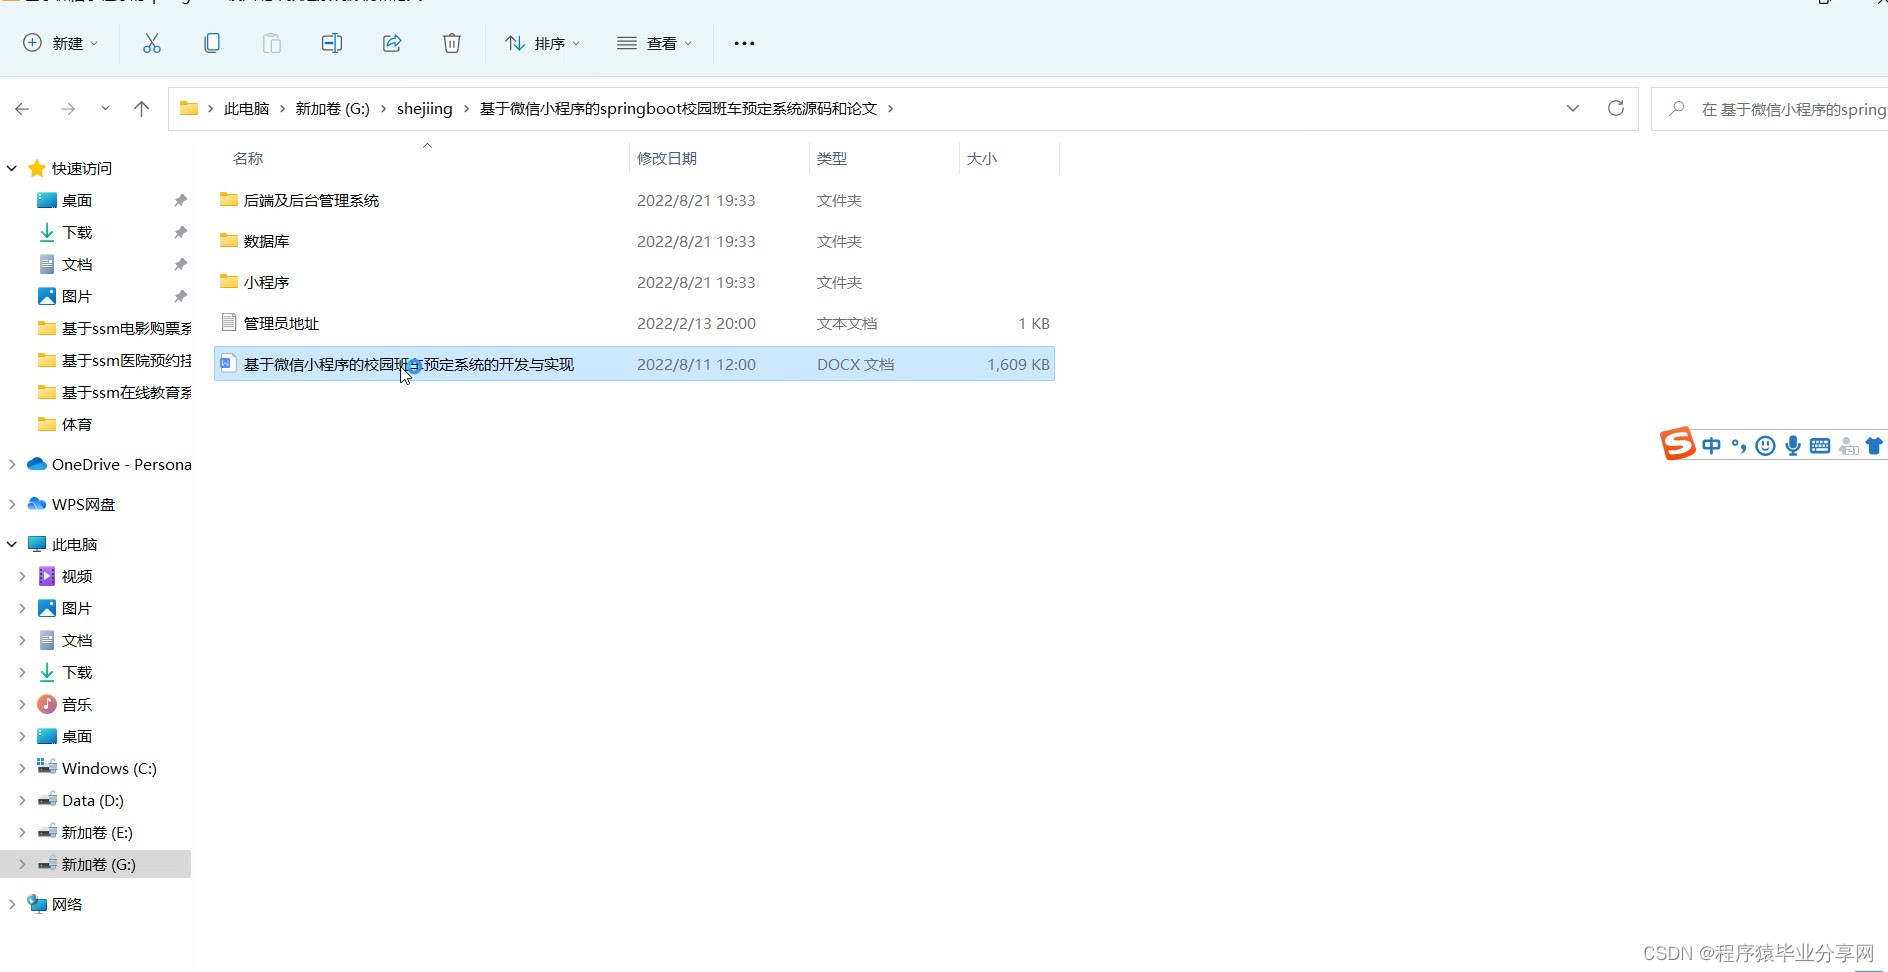Toggle Sogou punctuation mode icon
Image resolution: width=1888 pixels, height=972 pixels.
click(x=1739, y=446)
